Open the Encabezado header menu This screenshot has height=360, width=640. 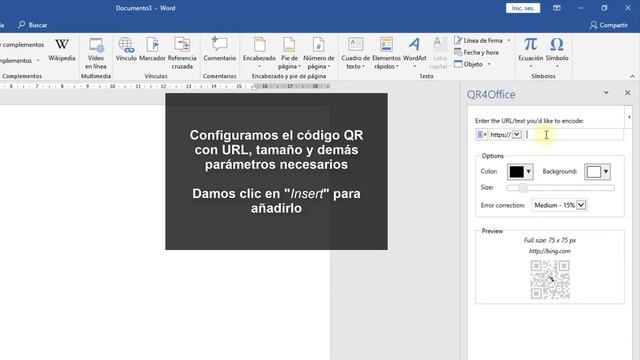coord(259,53)
